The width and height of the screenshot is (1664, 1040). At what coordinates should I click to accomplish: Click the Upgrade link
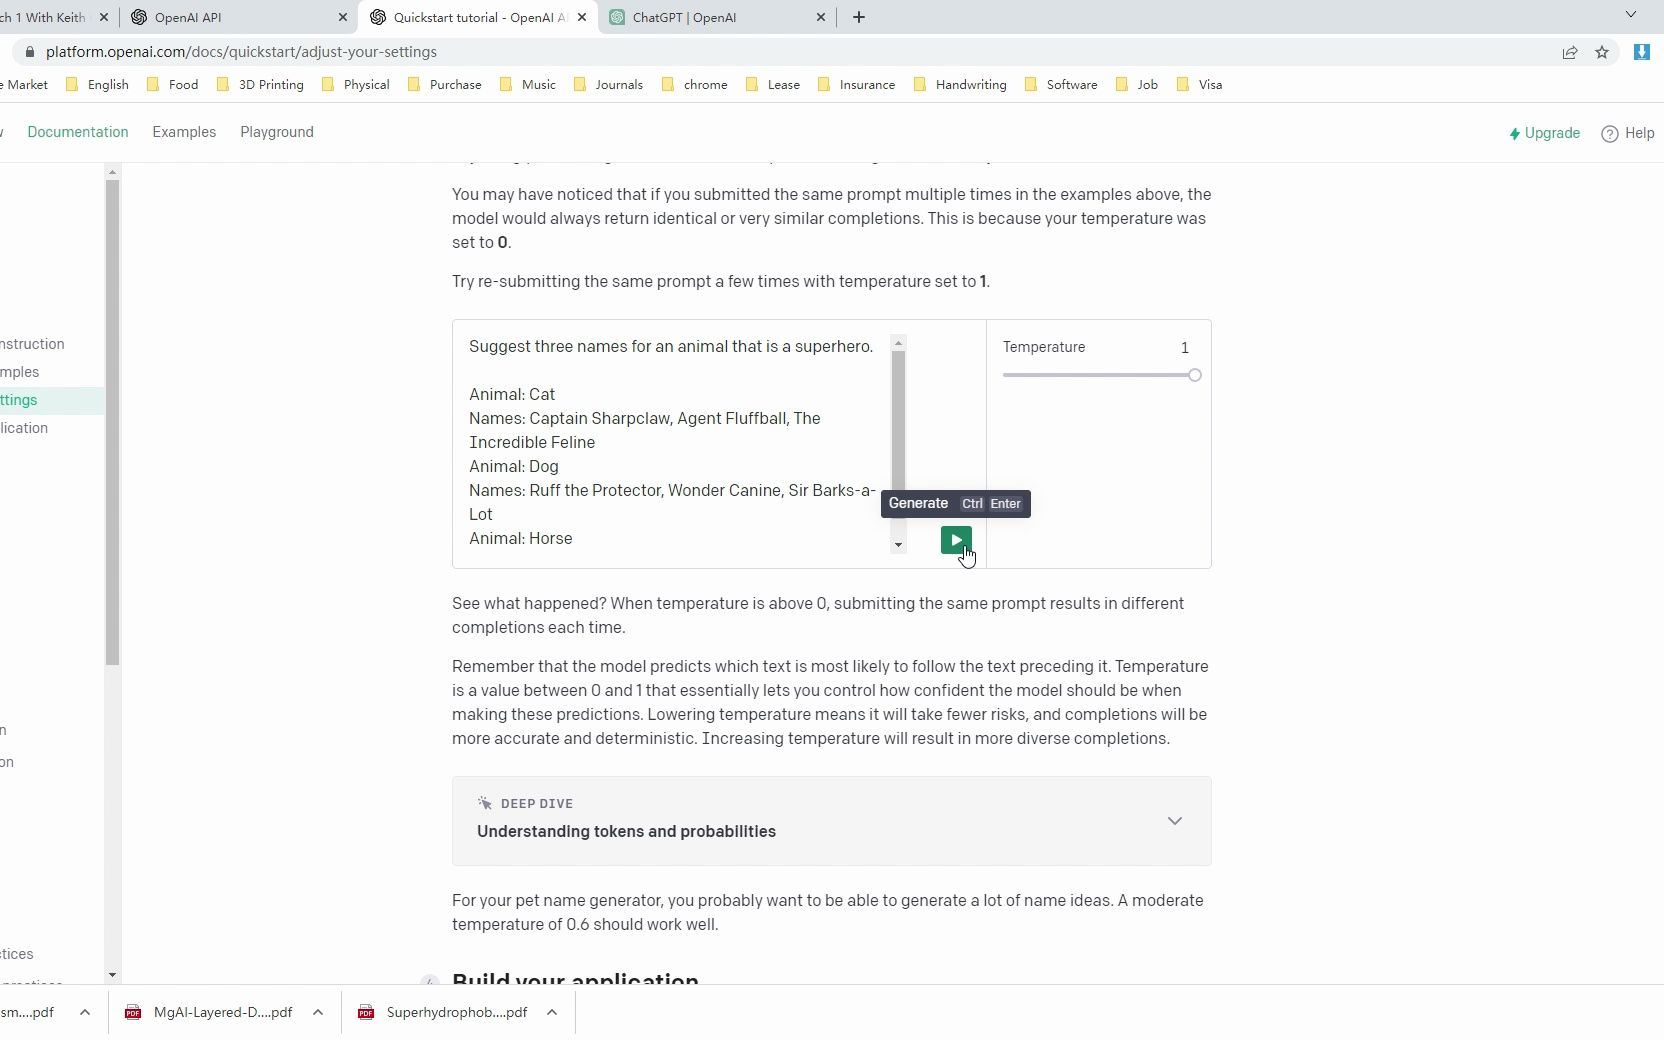[x=1545, y=133]
